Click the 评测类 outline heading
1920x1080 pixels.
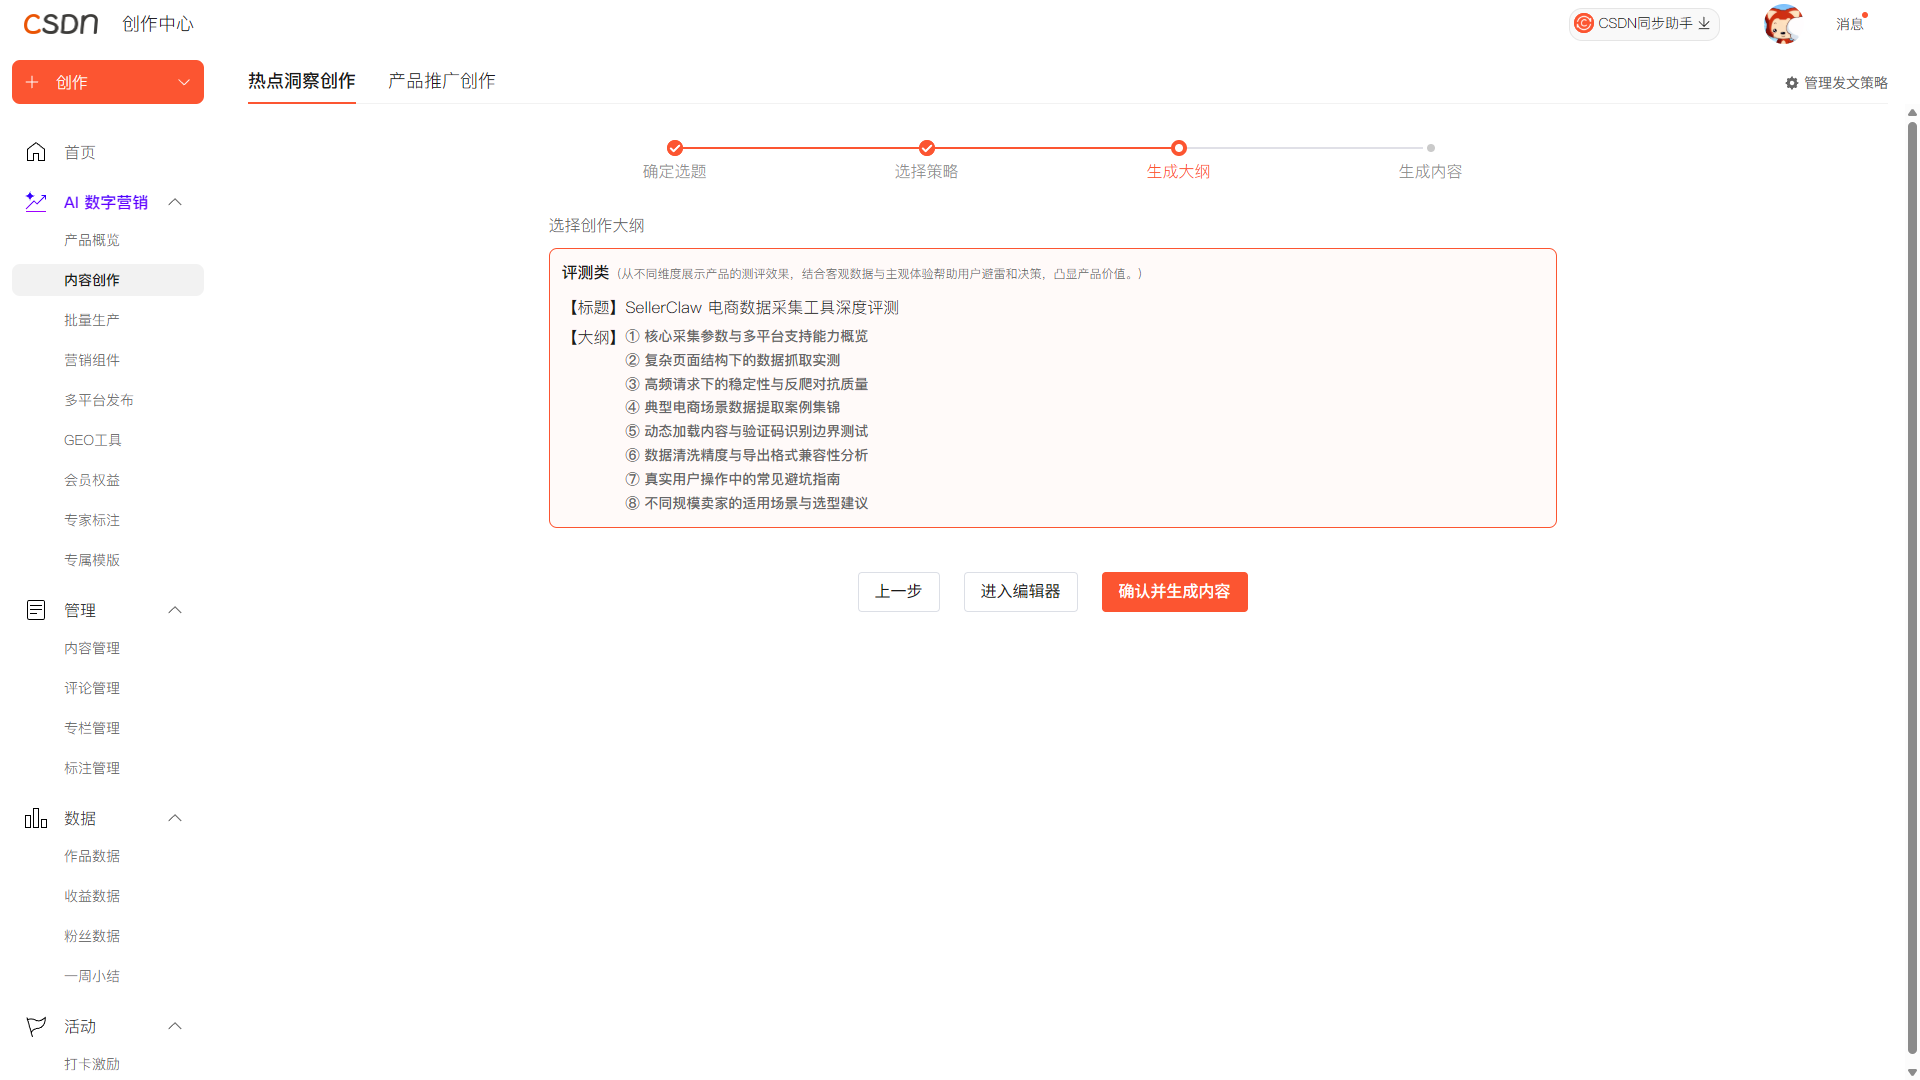585,273
